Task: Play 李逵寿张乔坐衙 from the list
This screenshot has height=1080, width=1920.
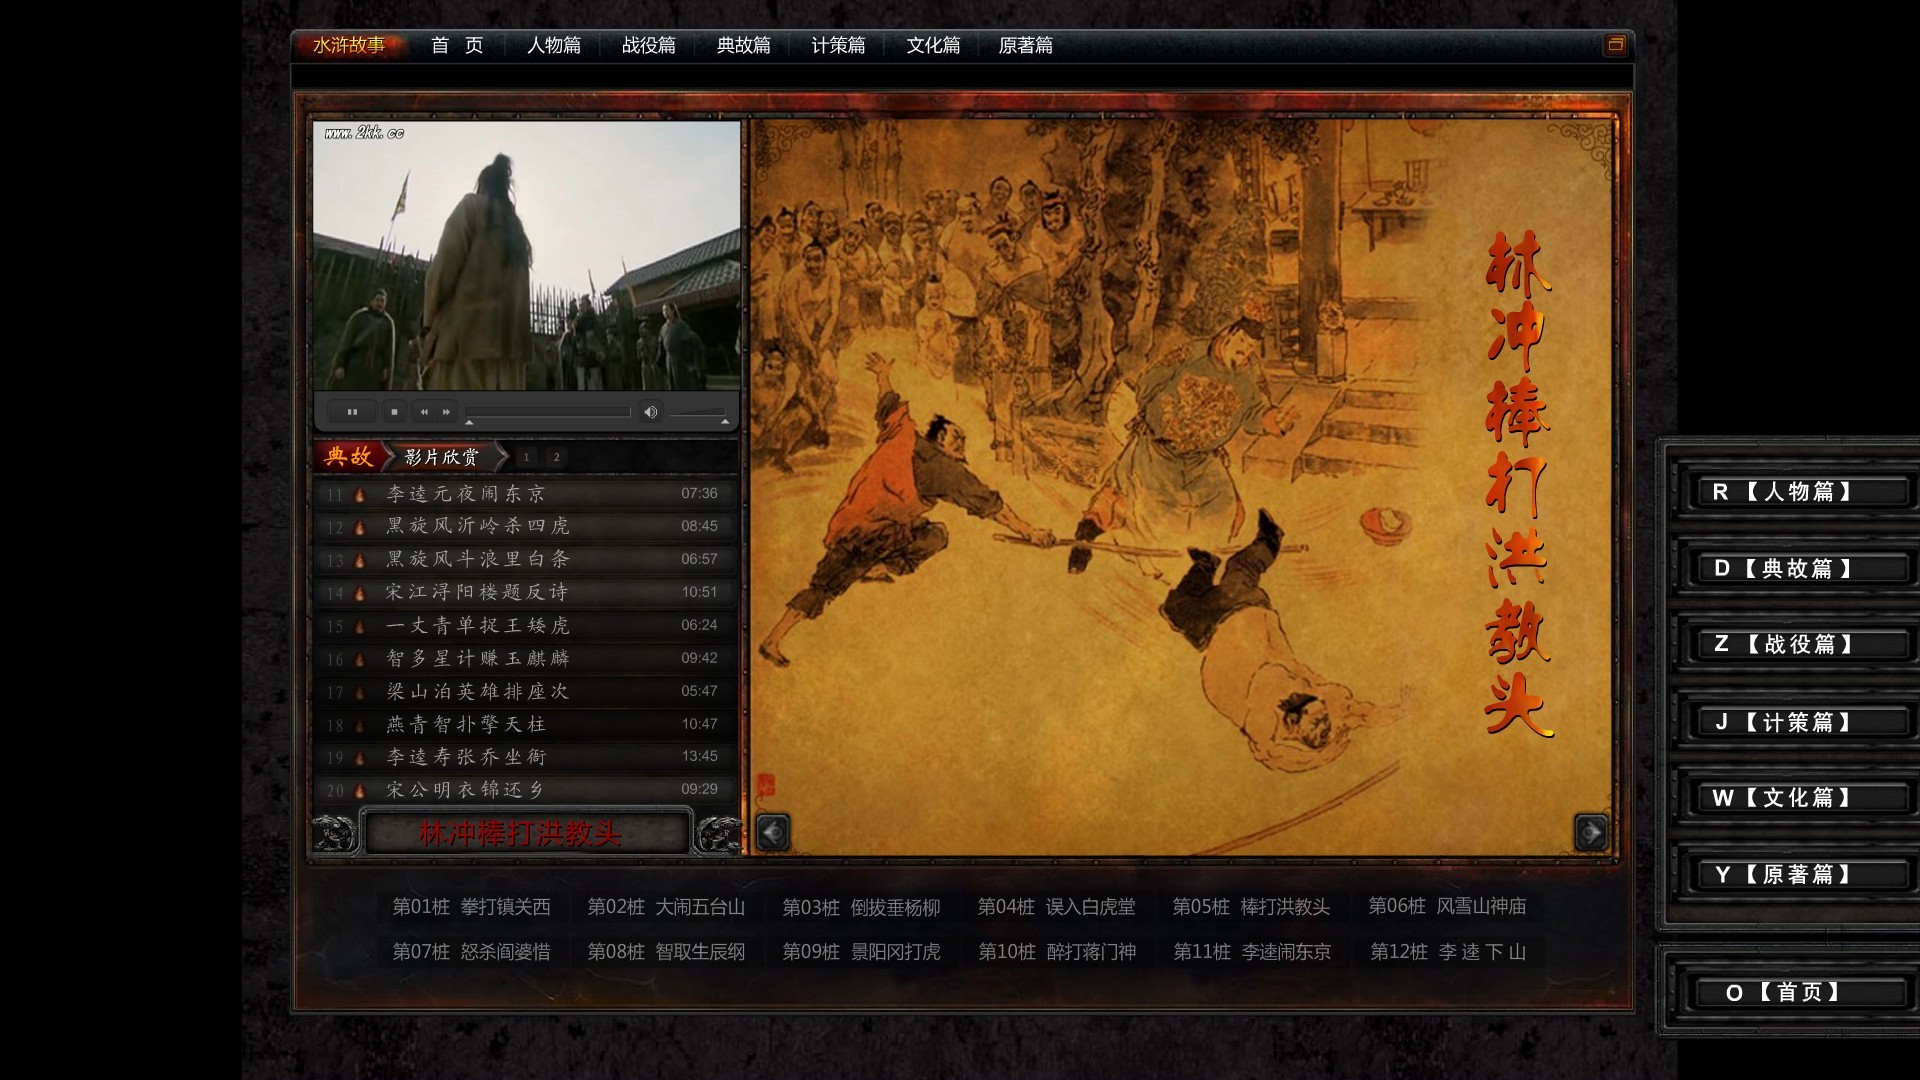Action: pyautogui.click(x=525, y=757)
